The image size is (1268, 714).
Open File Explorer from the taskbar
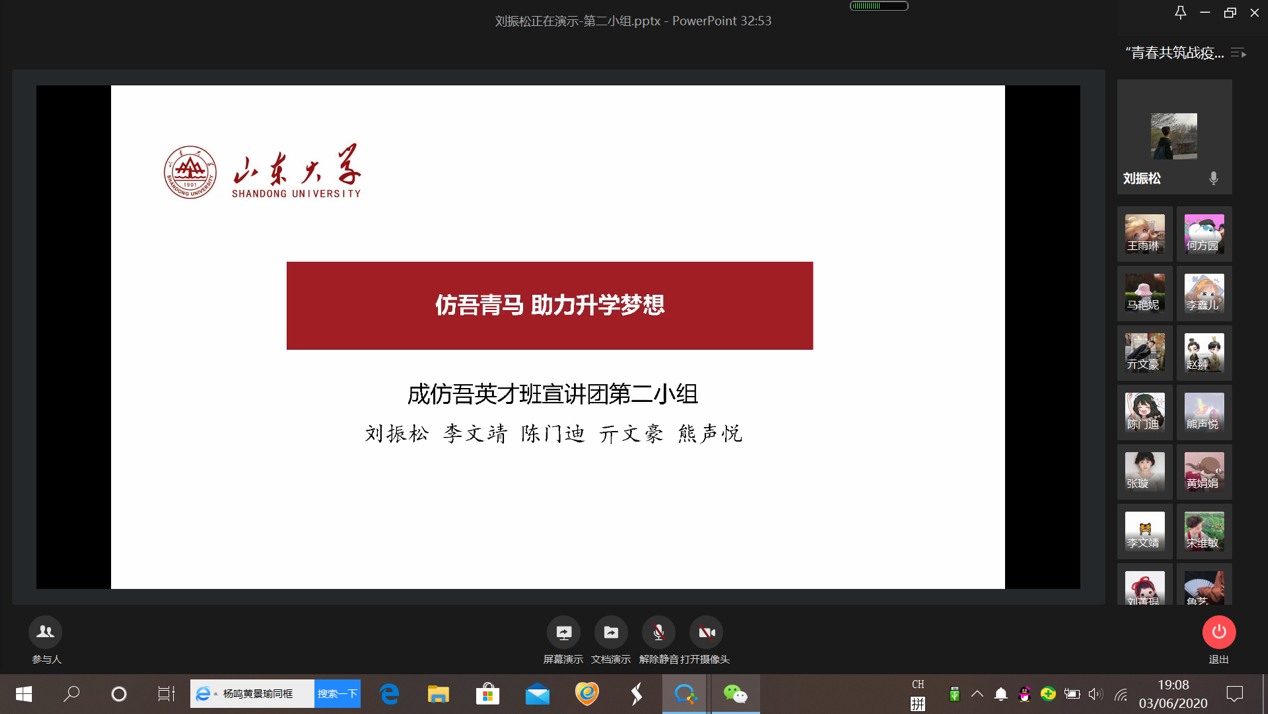(x=438, y=694)
